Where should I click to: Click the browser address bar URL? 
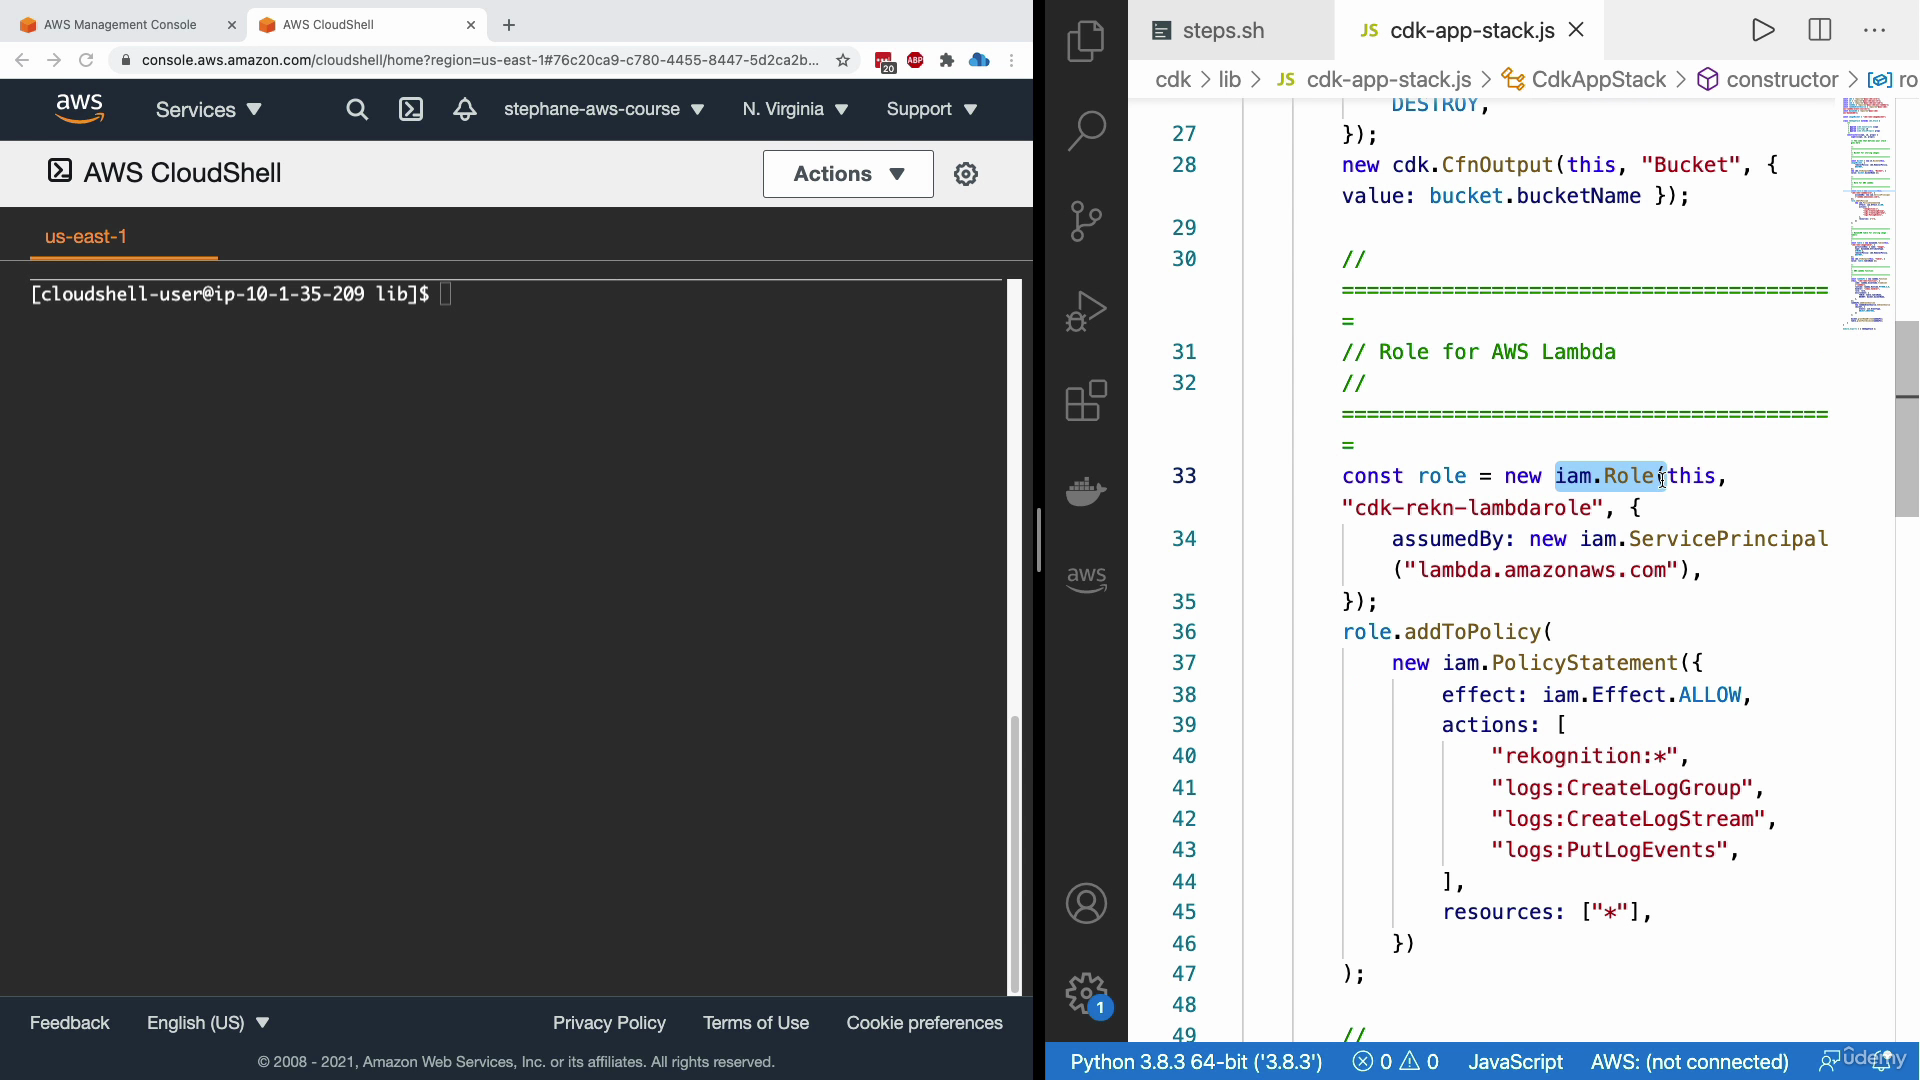(x=480, y=60)
